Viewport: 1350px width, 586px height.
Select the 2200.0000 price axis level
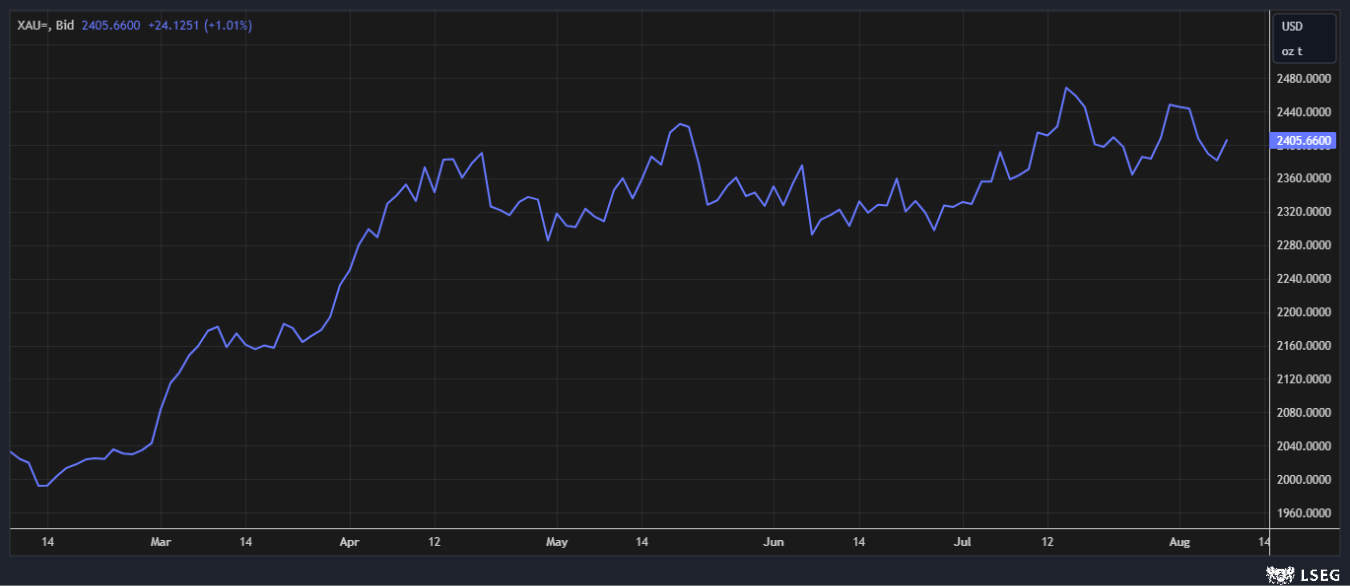pyautogui.click(x=1304, y=312)
